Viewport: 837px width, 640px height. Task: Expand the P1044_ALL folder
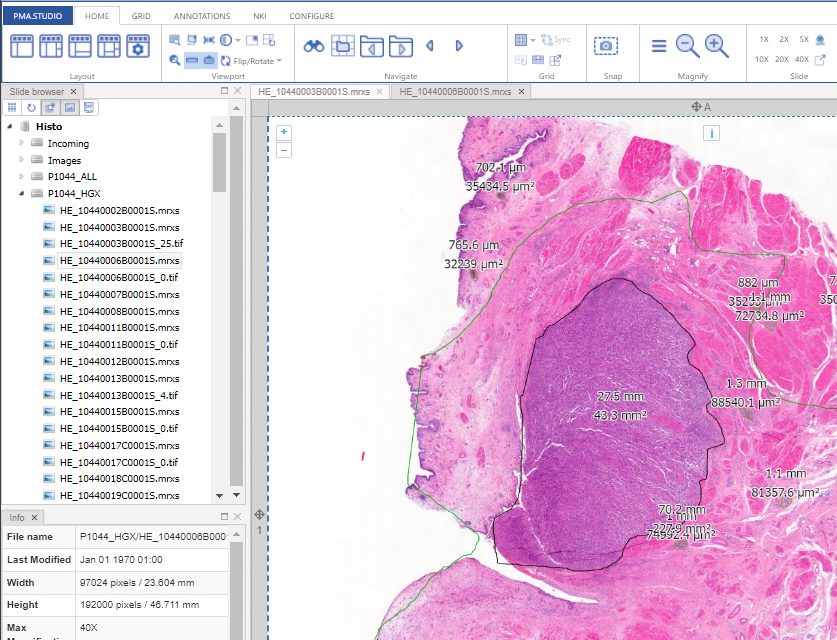(x=22, y=177)
